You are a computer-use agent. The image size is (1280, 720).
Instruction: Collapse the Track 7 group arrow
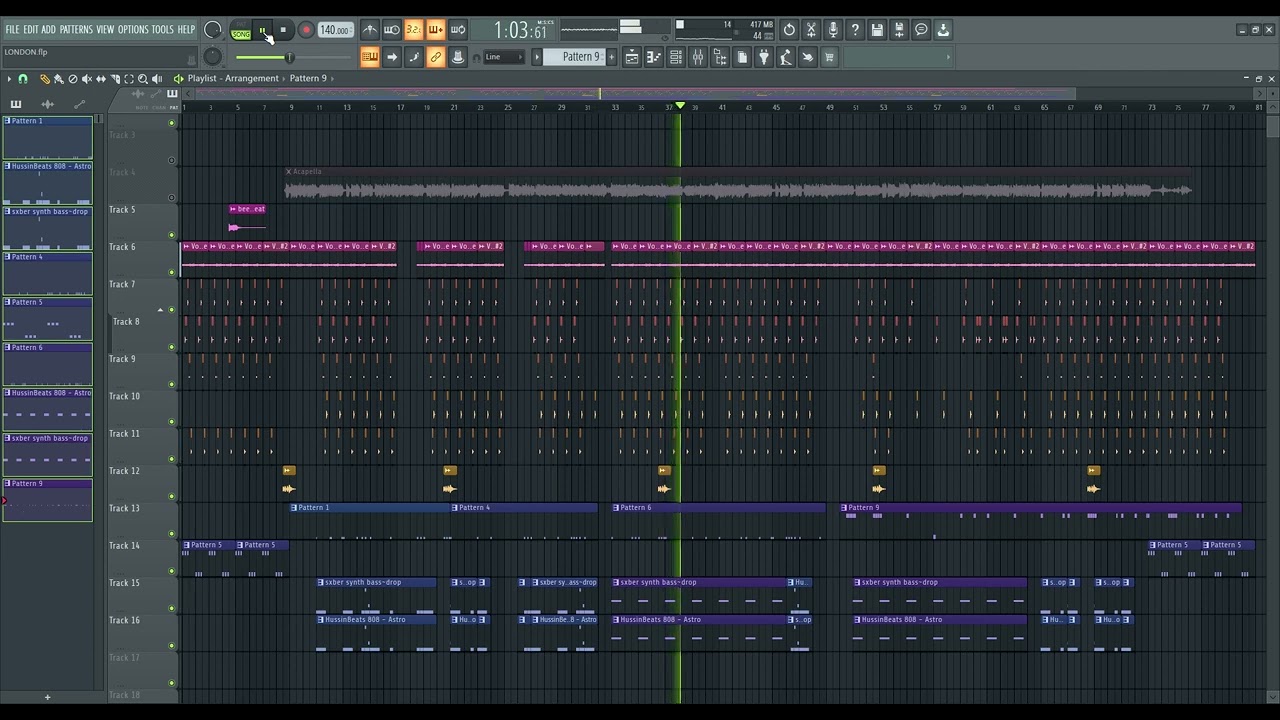[x=160, y=310]
